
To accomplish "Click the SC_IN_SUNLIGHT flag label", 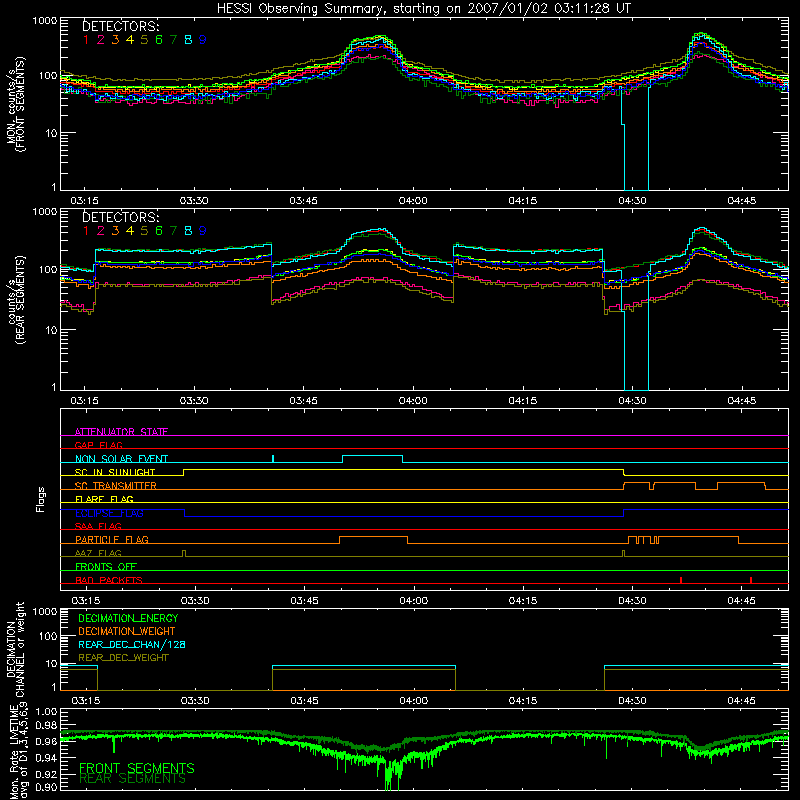I will 115,472.
